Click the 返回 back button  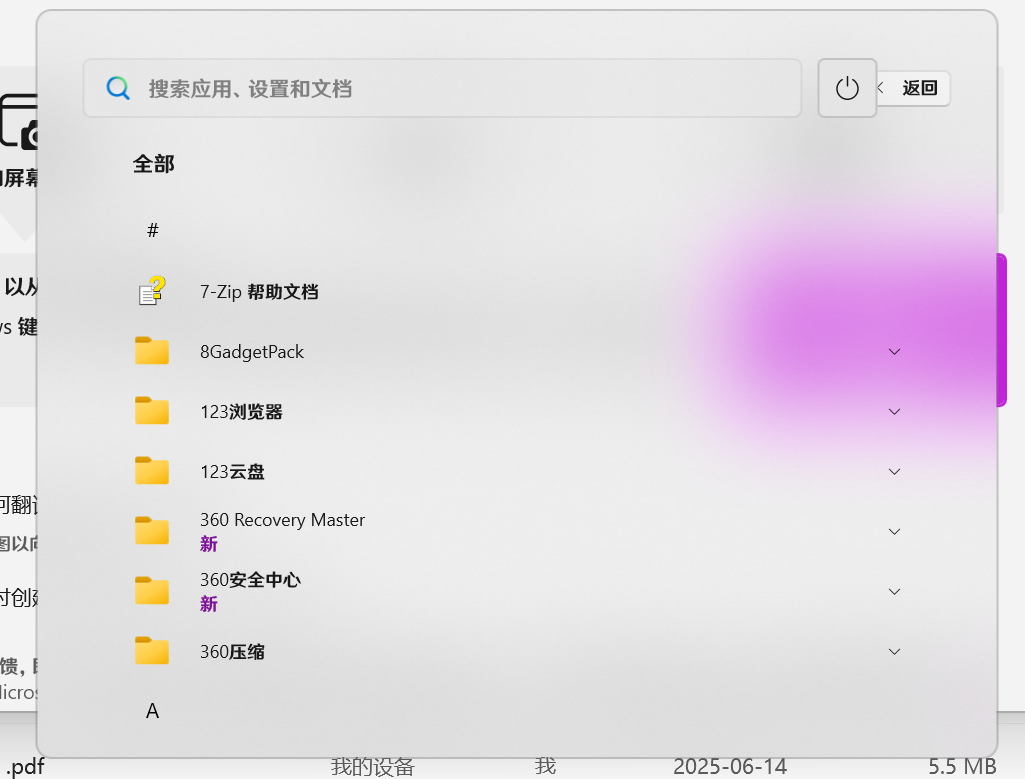click(914, 88)
